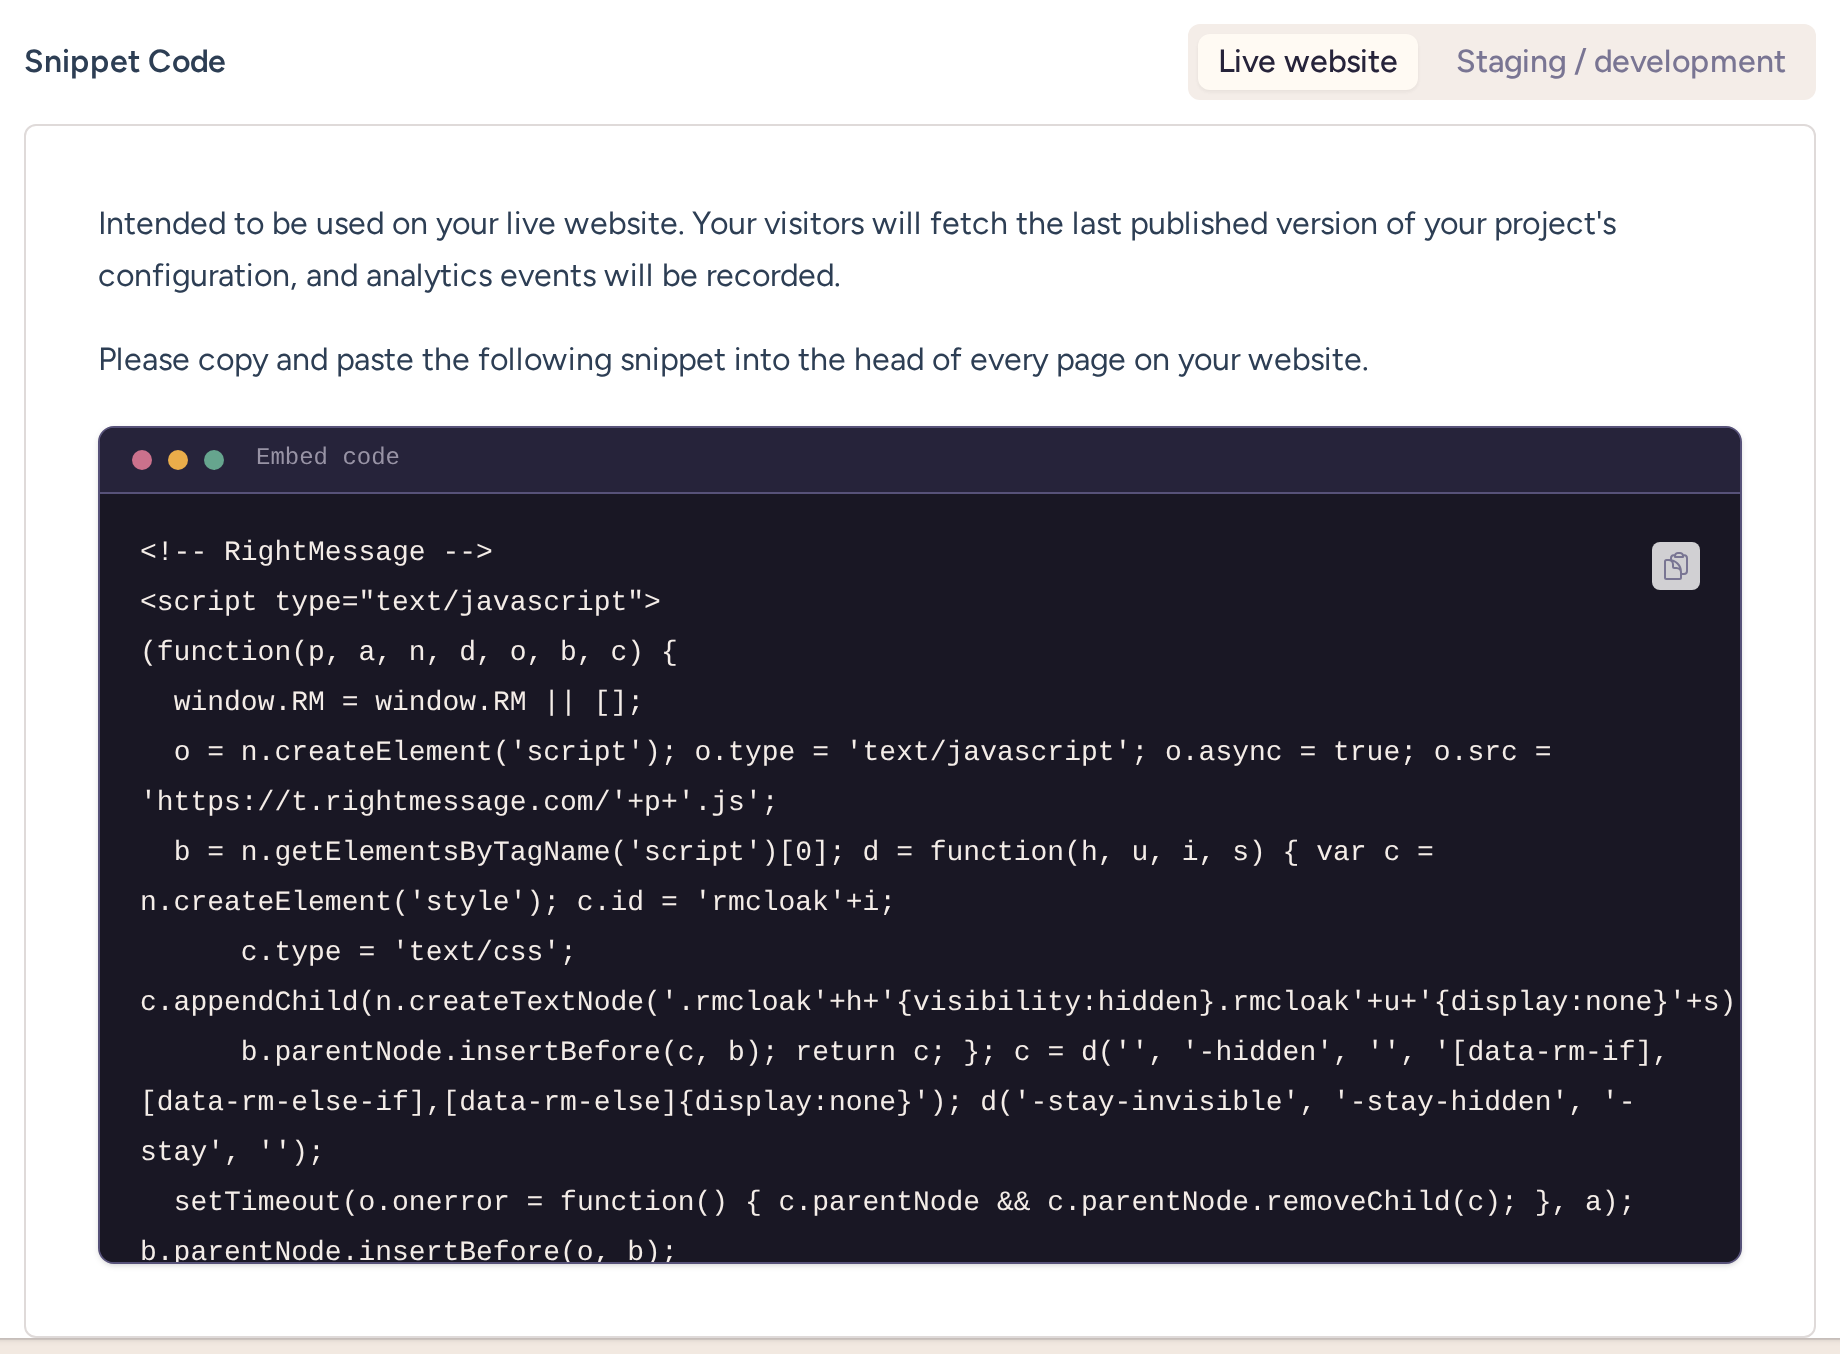The height and width of the screenshot is (1354, 1840).
Task: Click the '<!-- RightMessage -->' comment line
Action: [316, 552]
